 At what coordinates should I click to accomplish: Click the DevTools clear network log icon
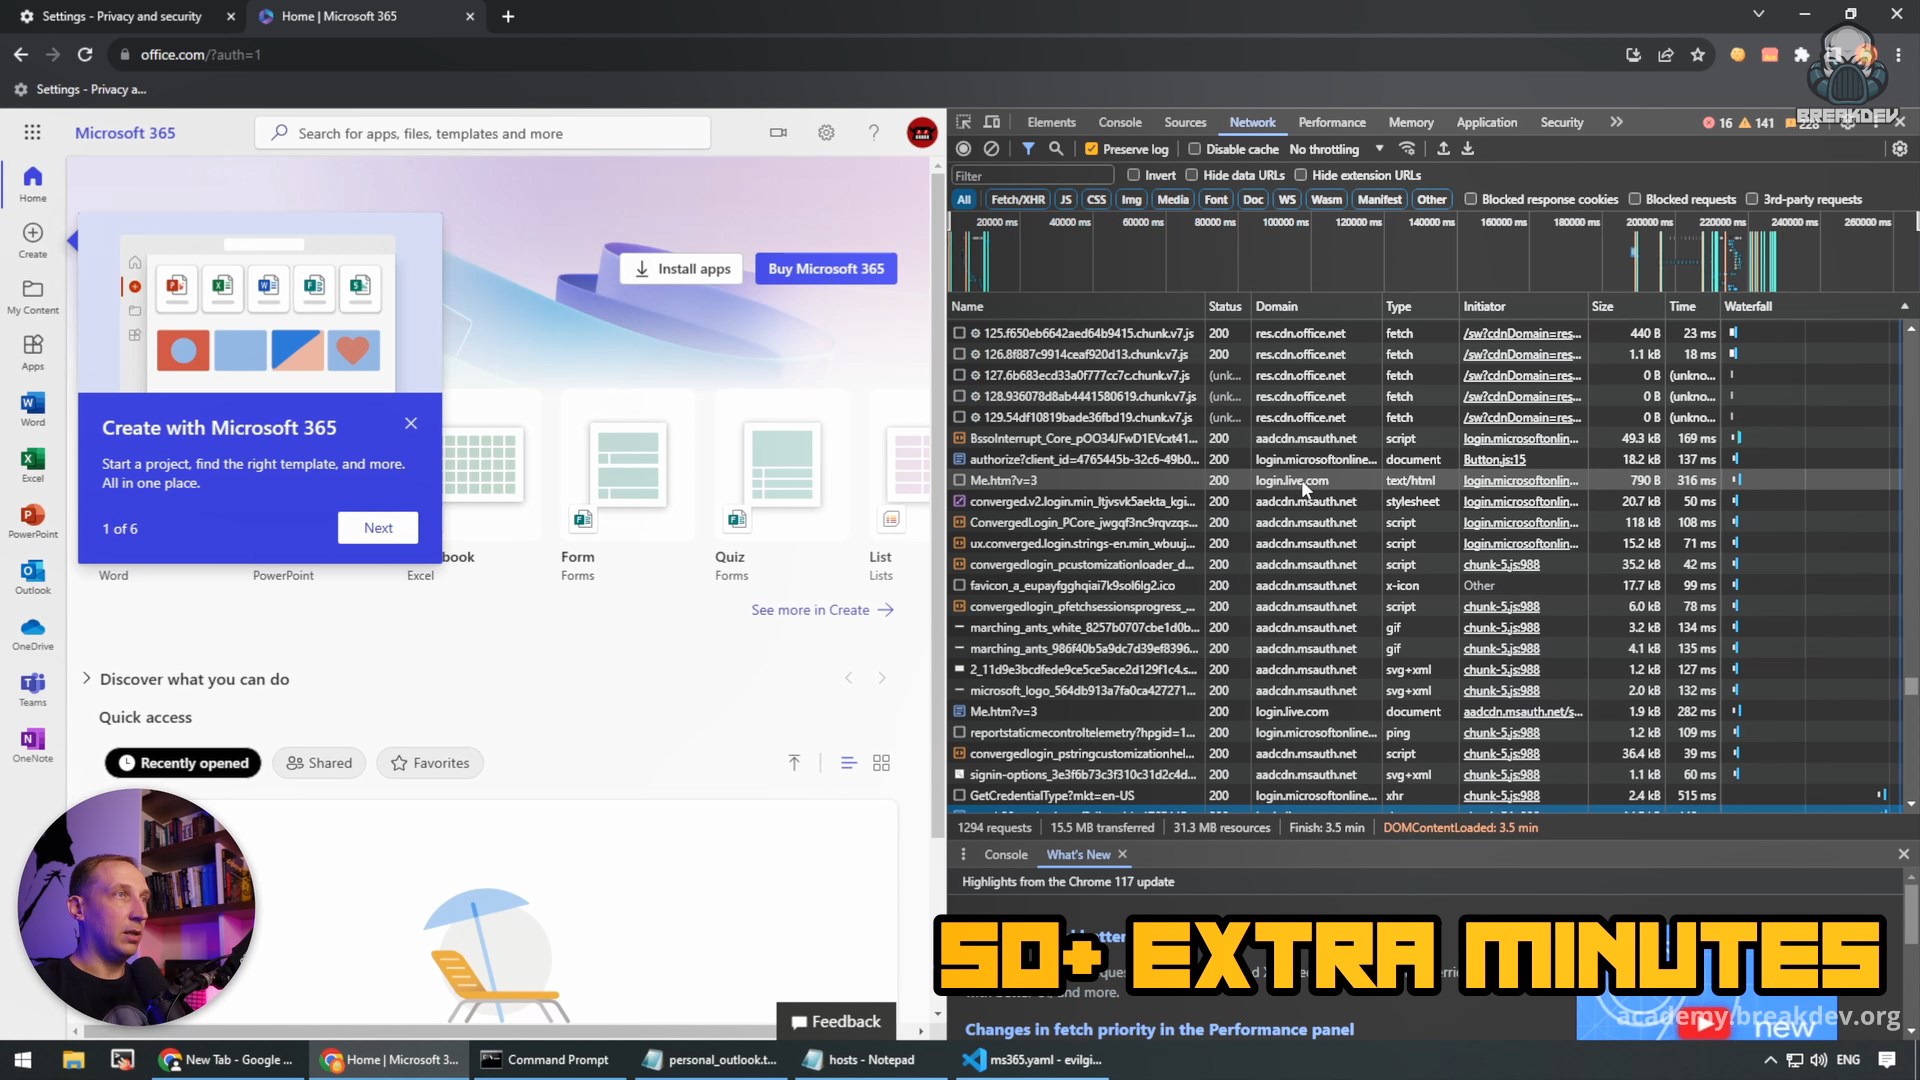[x=991, y=149]
